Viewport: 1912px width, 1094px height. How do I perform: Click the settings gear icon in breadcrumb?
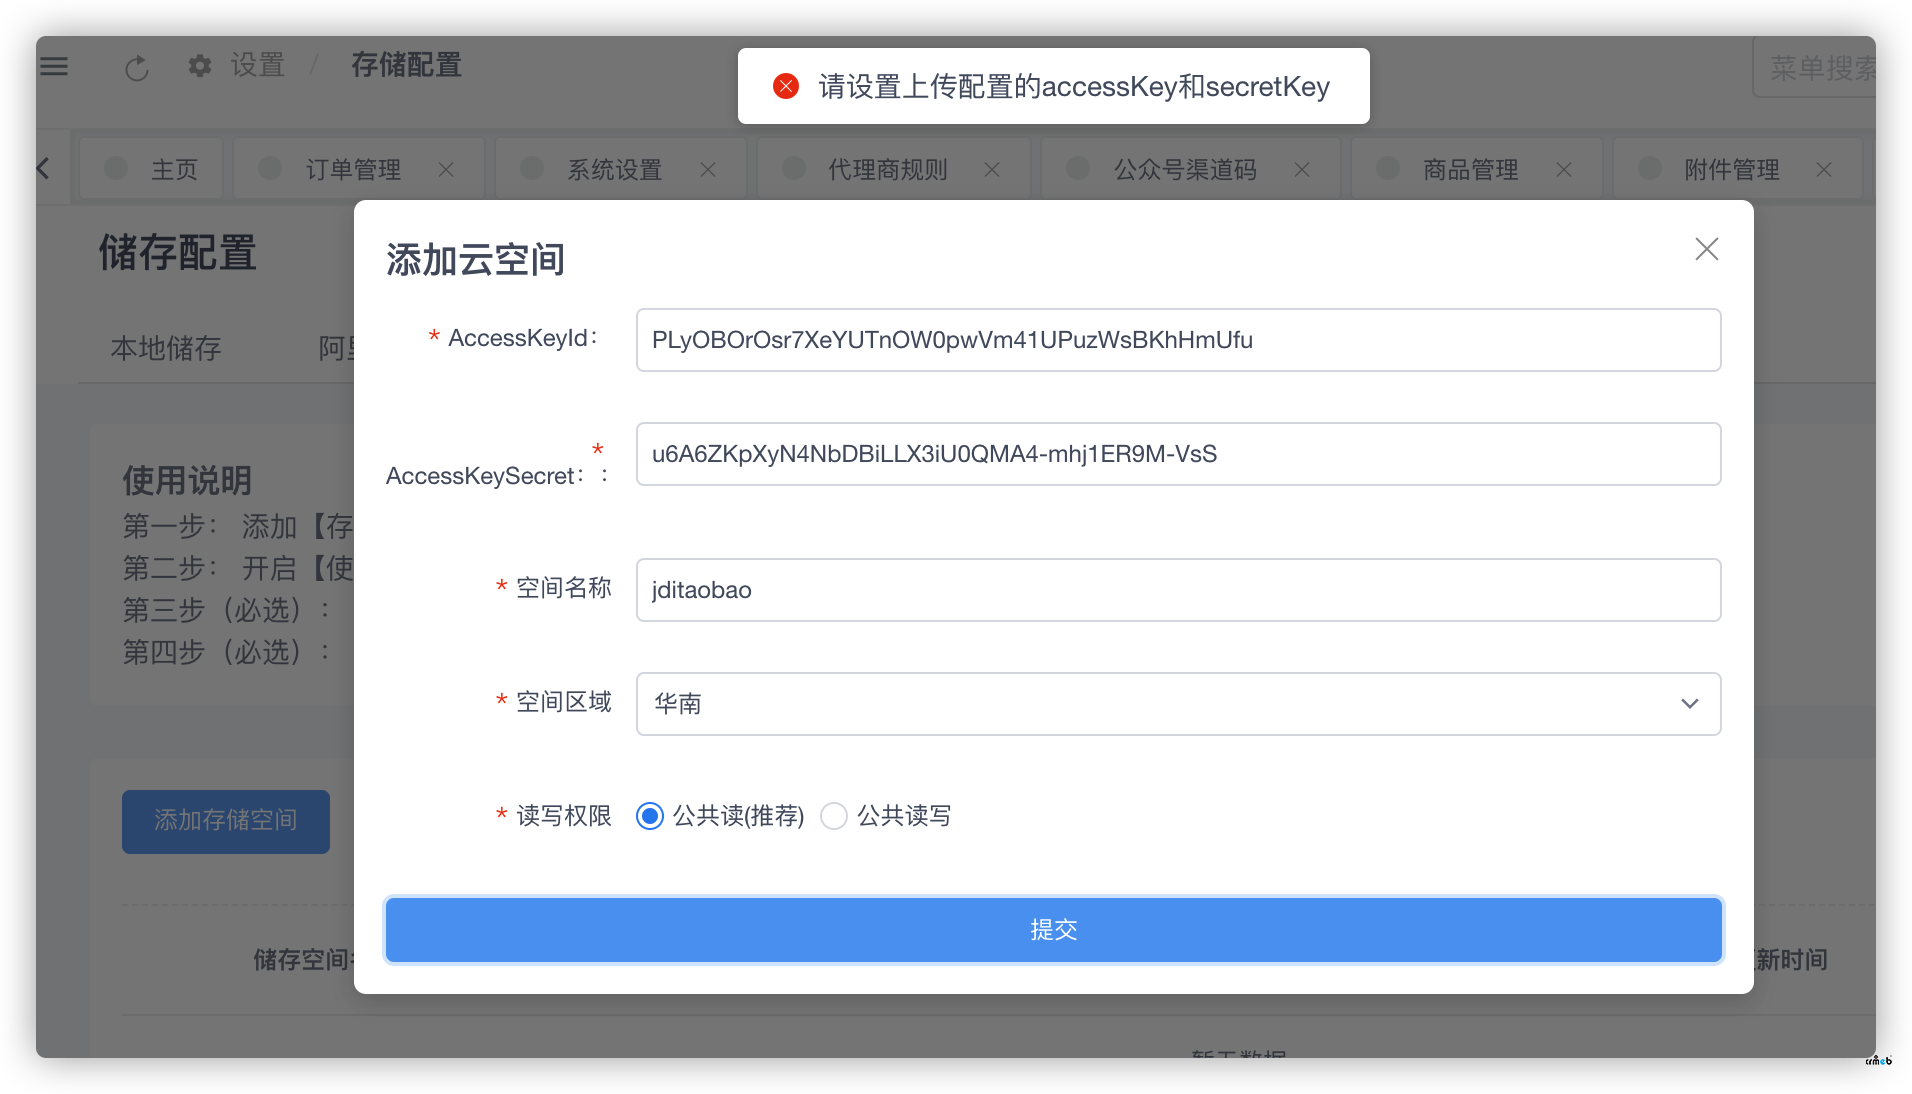(x=200, y=66)
